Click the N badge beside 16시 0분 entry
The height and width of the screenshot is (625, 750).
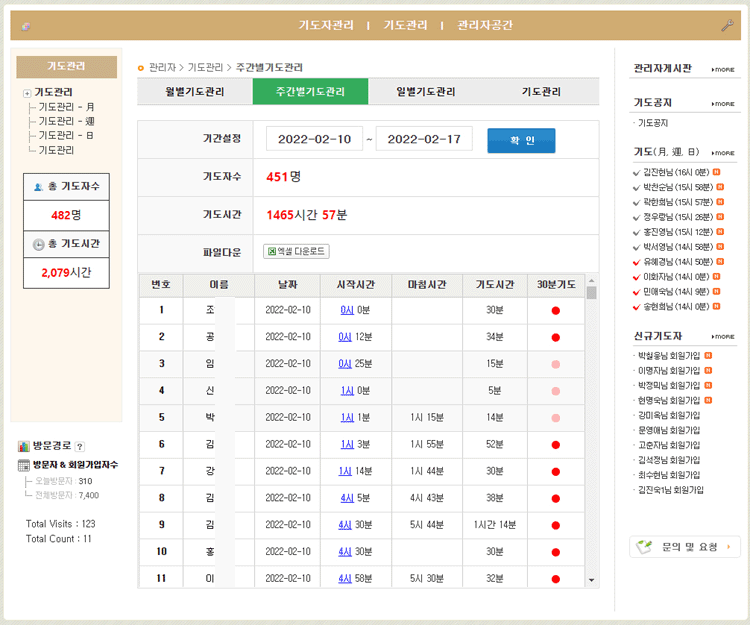click(x=717, y=172)
